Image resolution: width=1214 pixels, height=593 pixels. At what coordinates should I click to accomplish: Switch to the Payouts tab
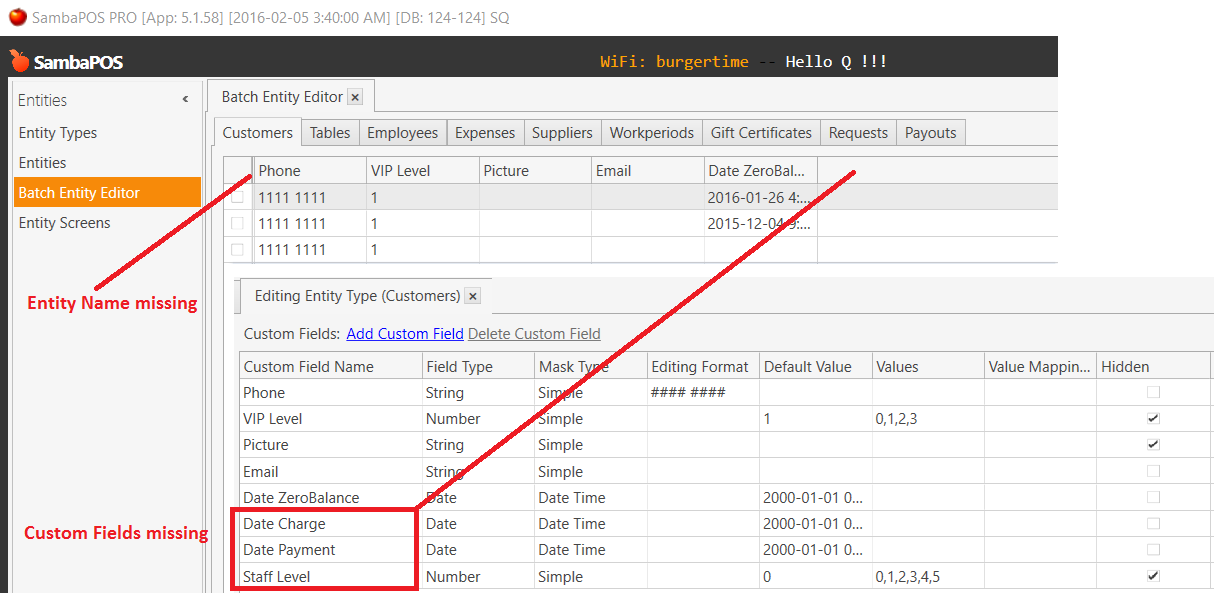click(x=931, y=133)
